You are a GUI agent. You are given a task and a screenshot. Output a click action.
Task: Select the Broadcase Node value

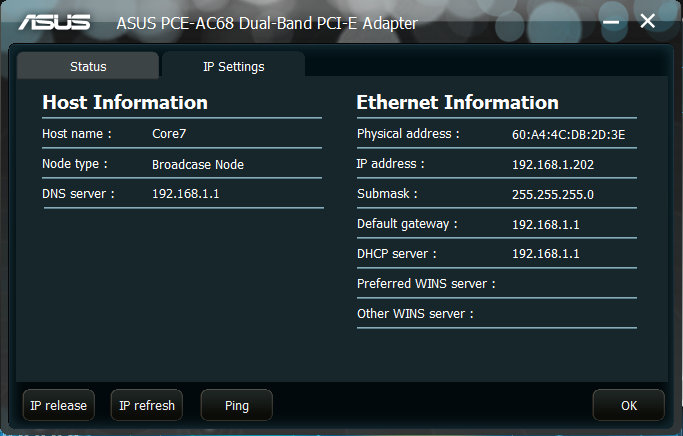[198, 164]
